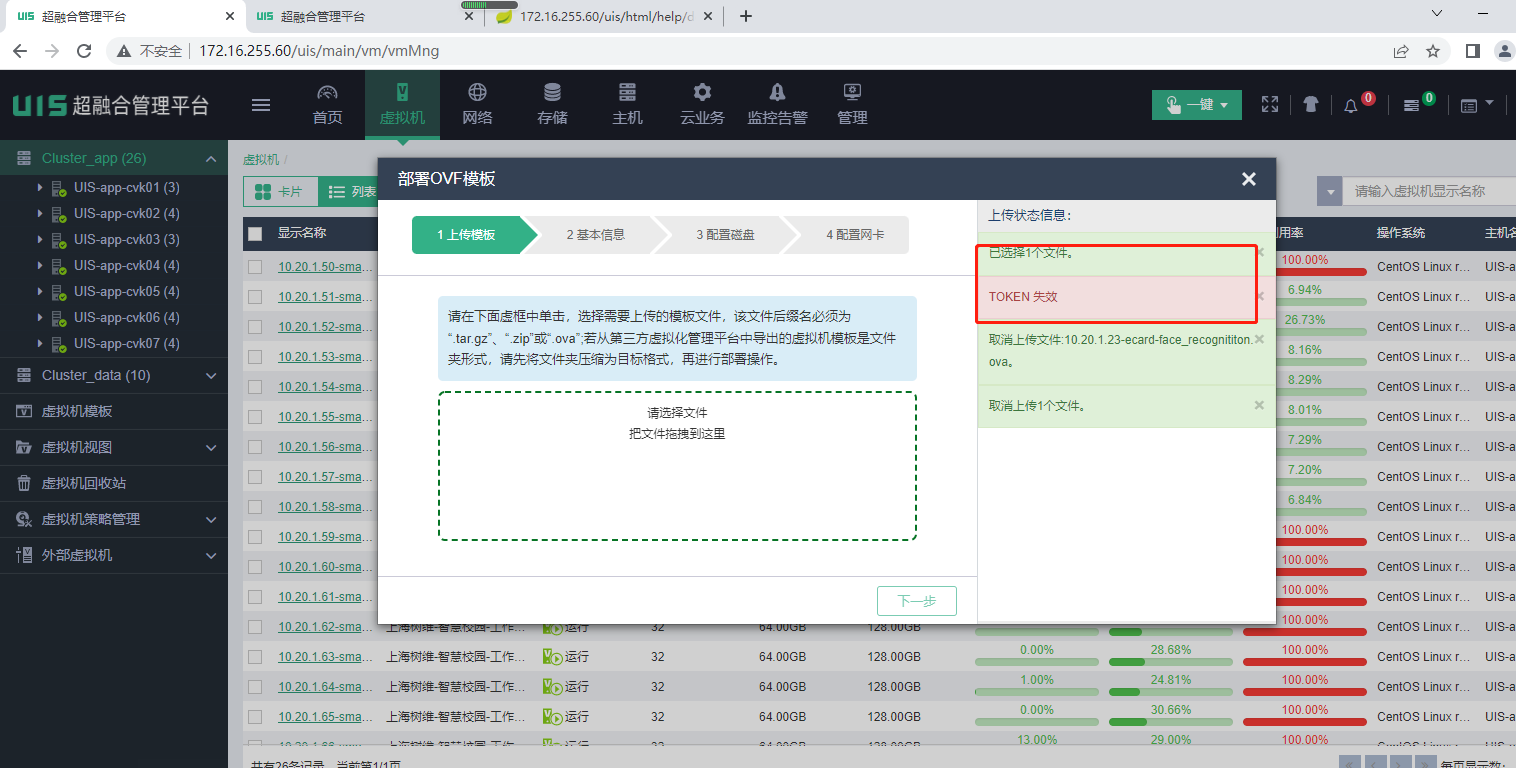Image resolution: width=1516 pixels, height=768 pixels.
Task: Expand UIS-app-cvk01 (3) host node
Action: pyautogui.click(x=40, y=187)
